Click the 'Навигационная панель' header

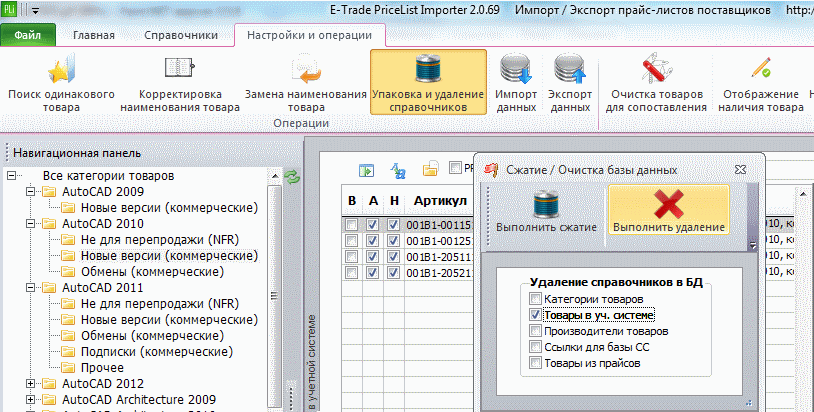77,153
